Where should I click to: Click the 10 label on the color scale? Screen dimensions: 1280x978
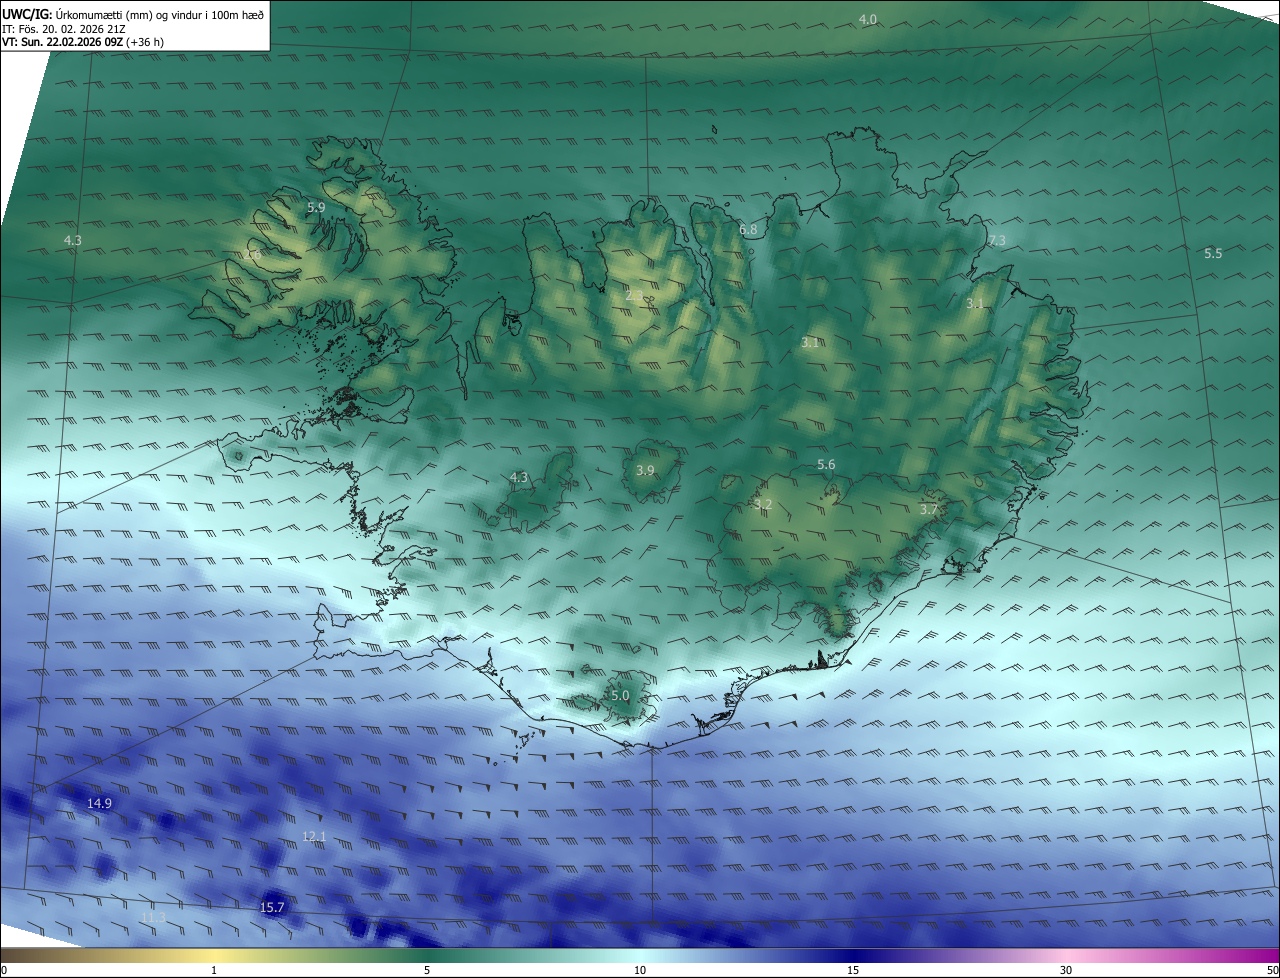[640, 970]
